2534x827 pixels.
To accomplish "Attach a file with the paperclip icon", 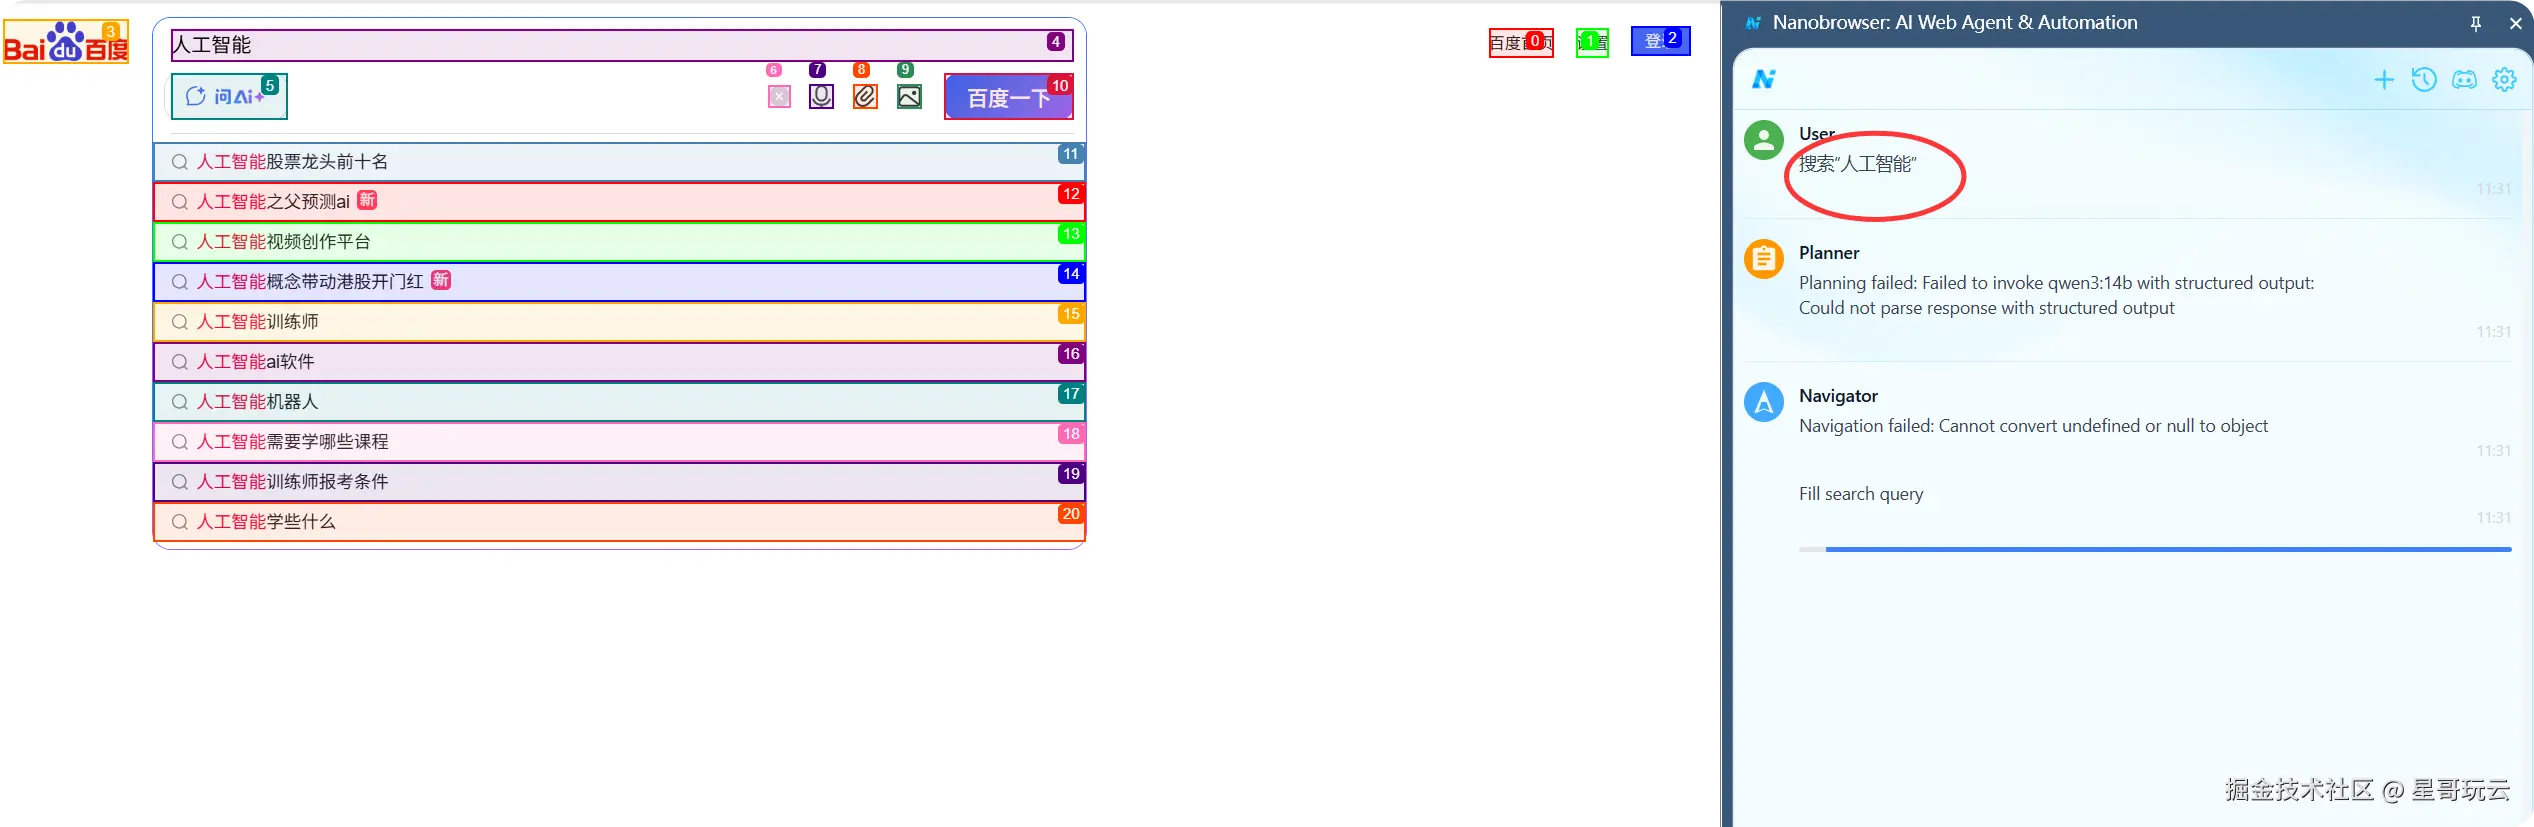I will point(865,96).
